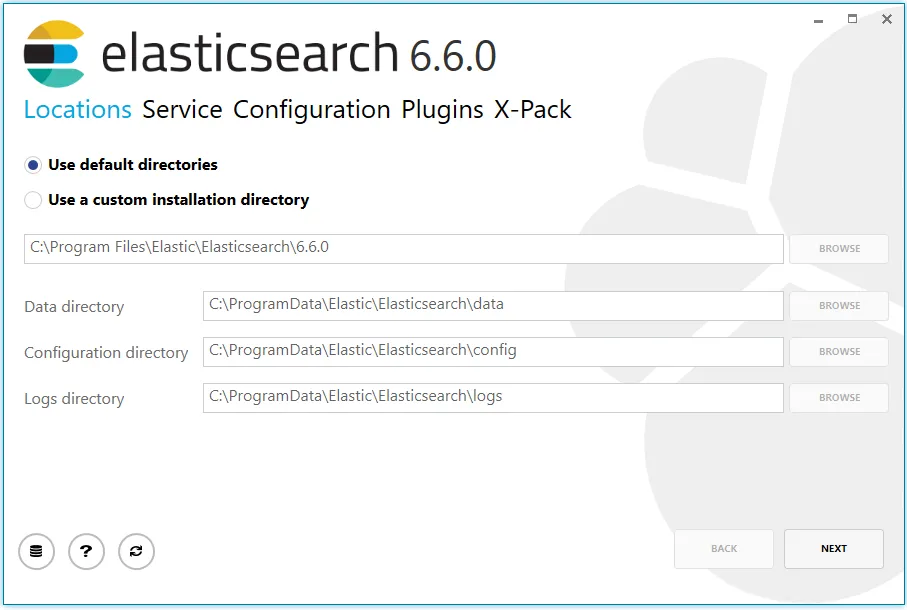907x610 pixels.
Task: Minimize the installer window
Action: click(818, 19)
